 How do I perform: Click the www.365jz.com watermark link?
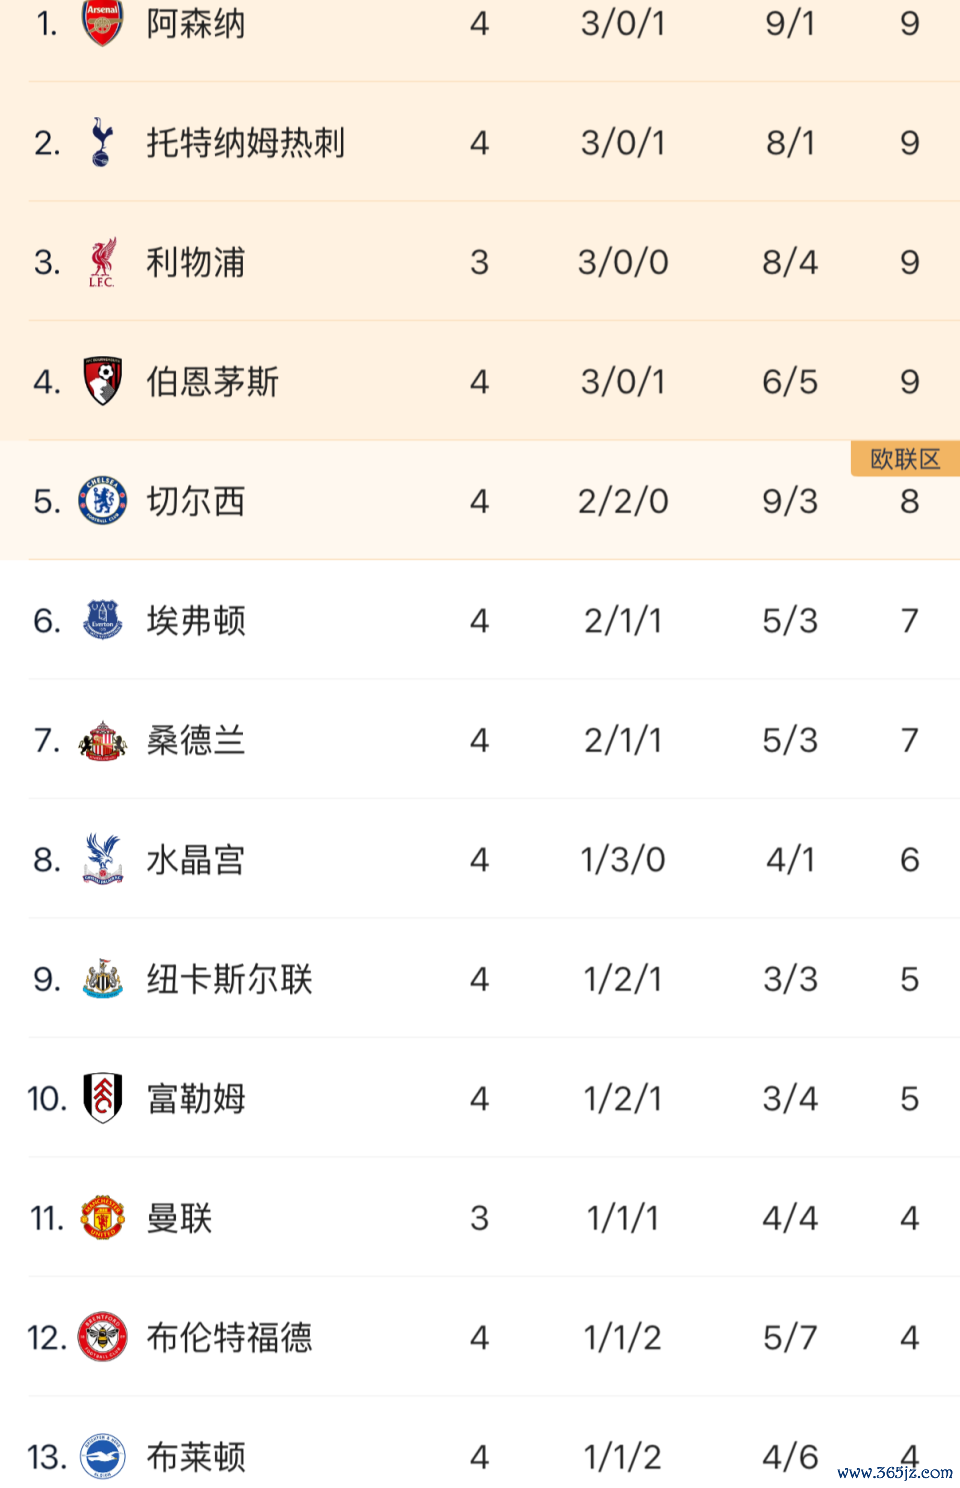895,1472
